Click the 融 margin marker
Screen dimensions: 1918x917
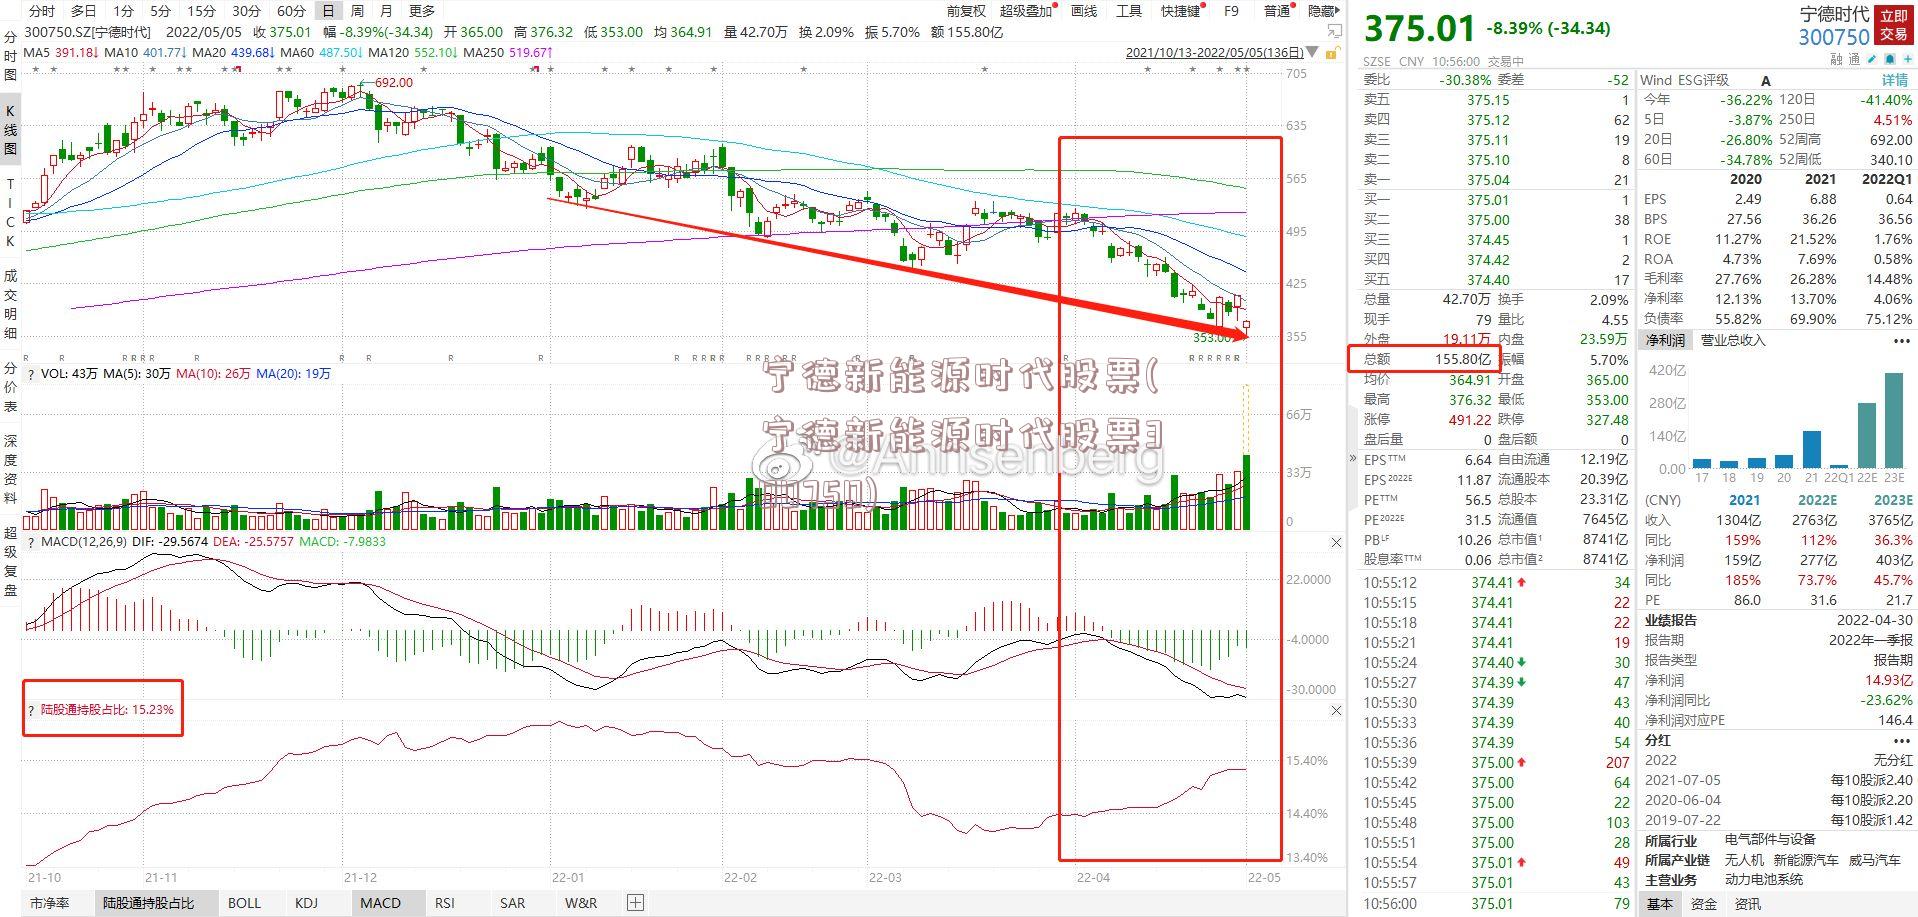[x=1836, y=59]
